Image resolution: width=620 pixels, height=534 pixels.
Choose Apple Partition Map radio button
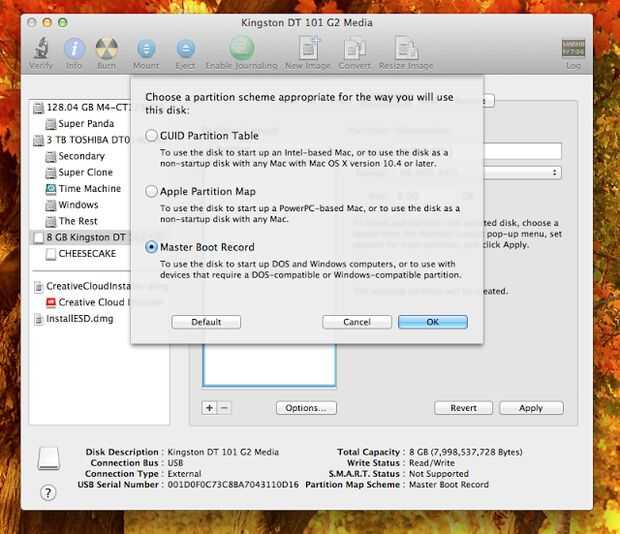(151, 191)
